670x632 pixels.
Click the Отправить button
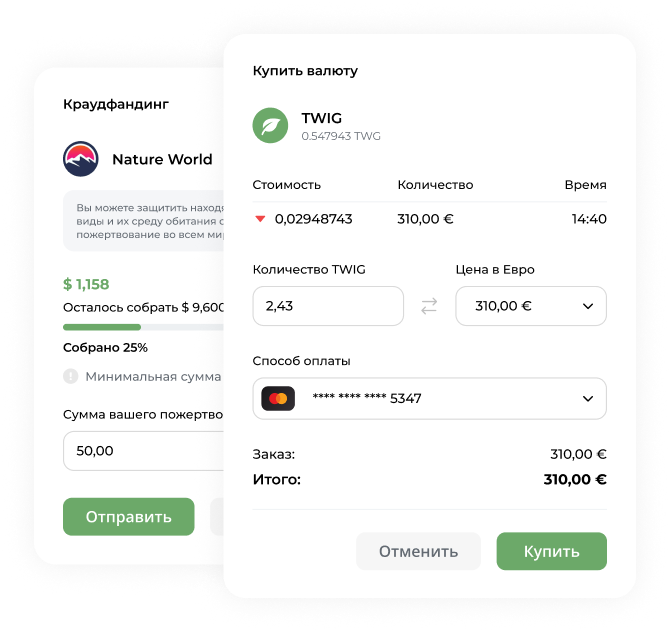pyautogui.click(x=129, y=517)
